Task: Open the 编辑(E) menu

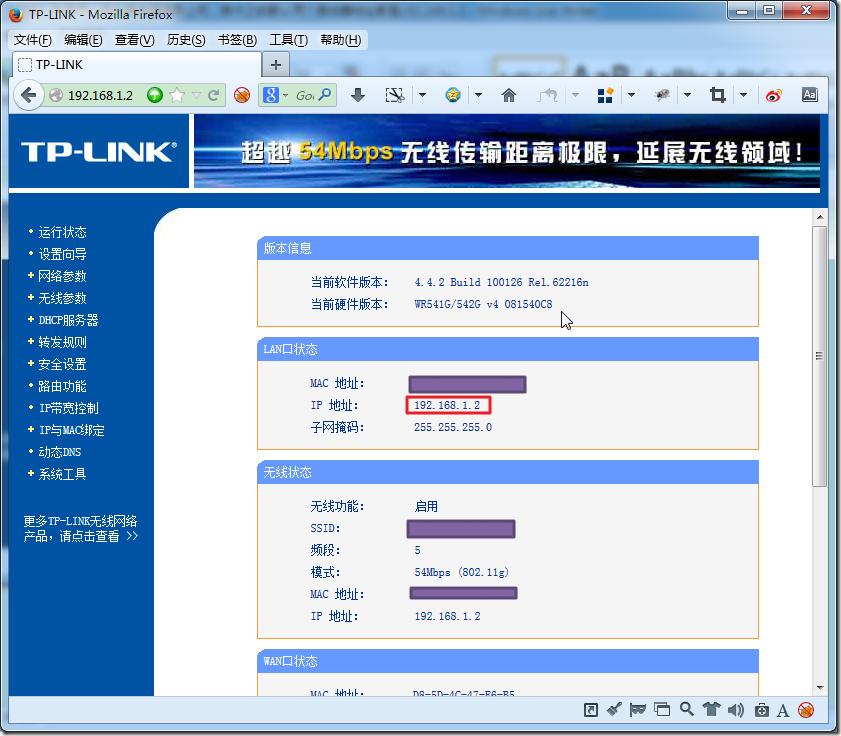Action: (83, 40)
